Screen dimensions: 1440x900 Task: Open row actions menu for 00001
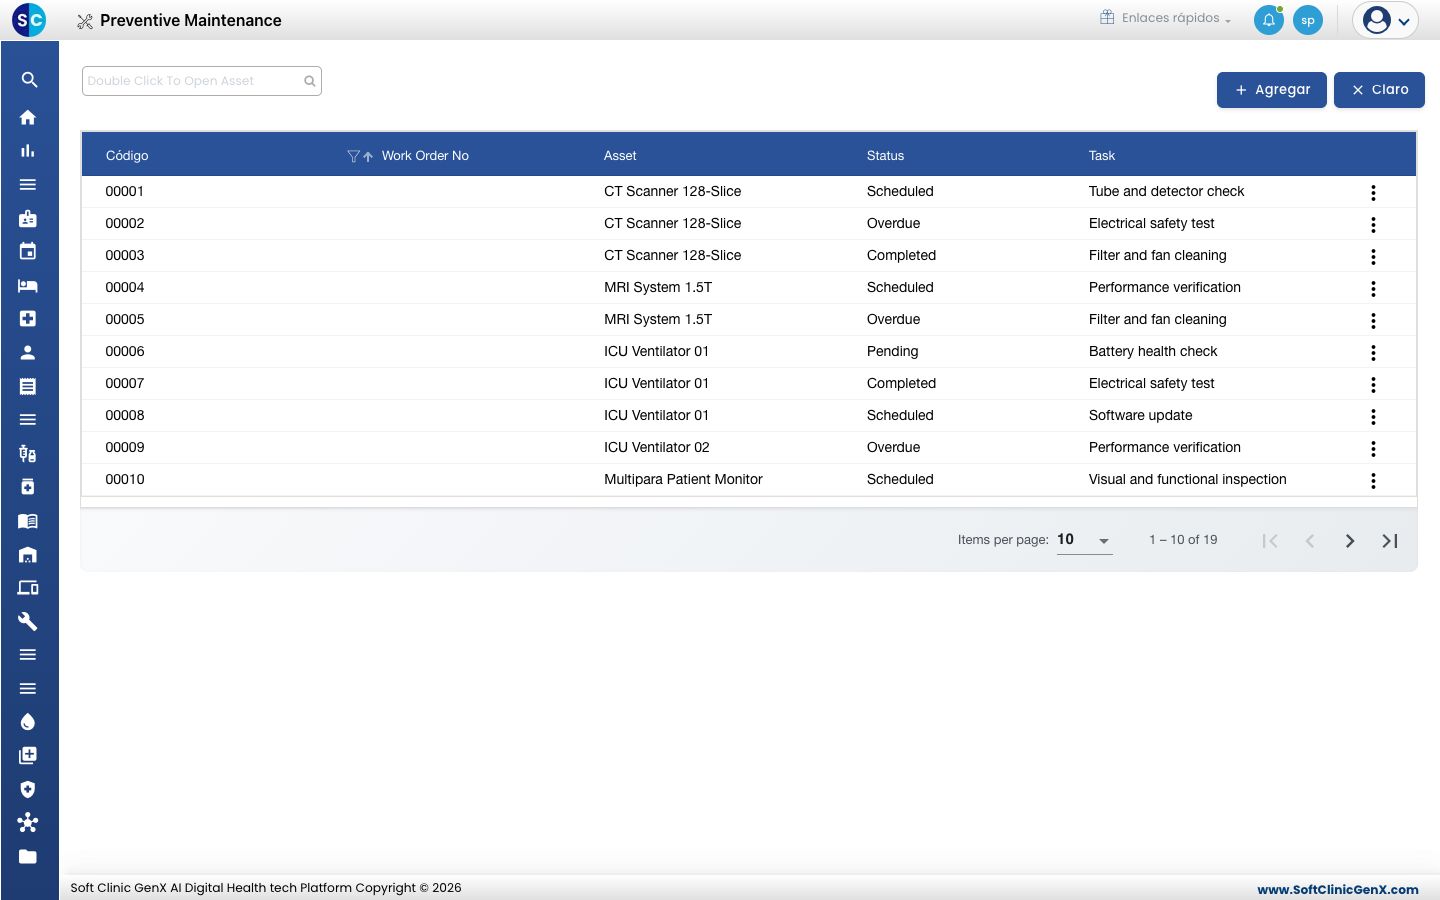click(1373, 192)
